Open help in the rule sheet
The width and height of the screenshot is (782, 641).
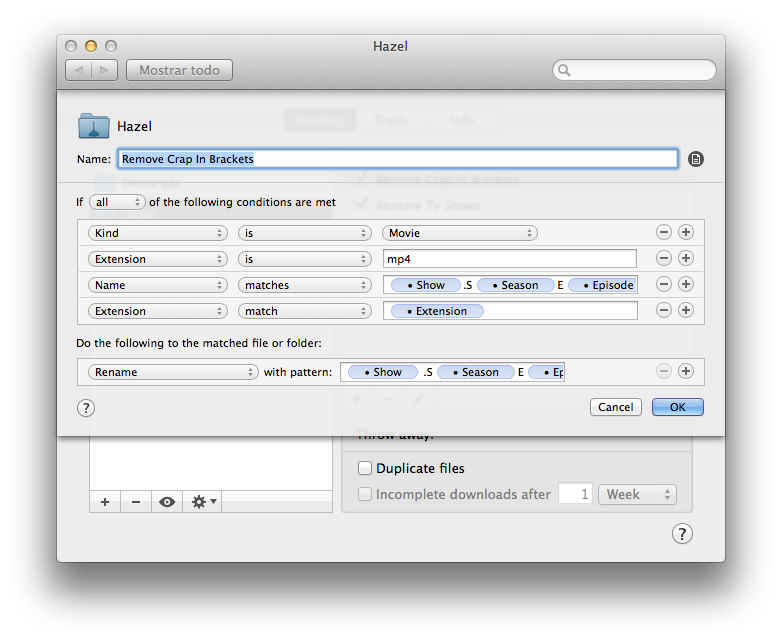(x=86, y=408)
